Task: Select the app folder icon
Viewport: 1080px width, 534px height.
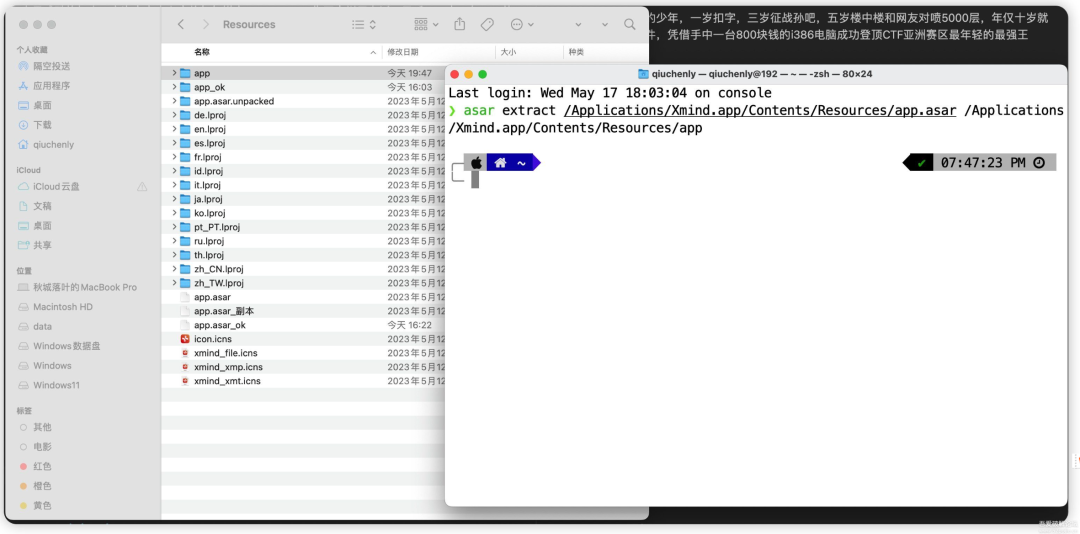Action: tap(185, 73)
